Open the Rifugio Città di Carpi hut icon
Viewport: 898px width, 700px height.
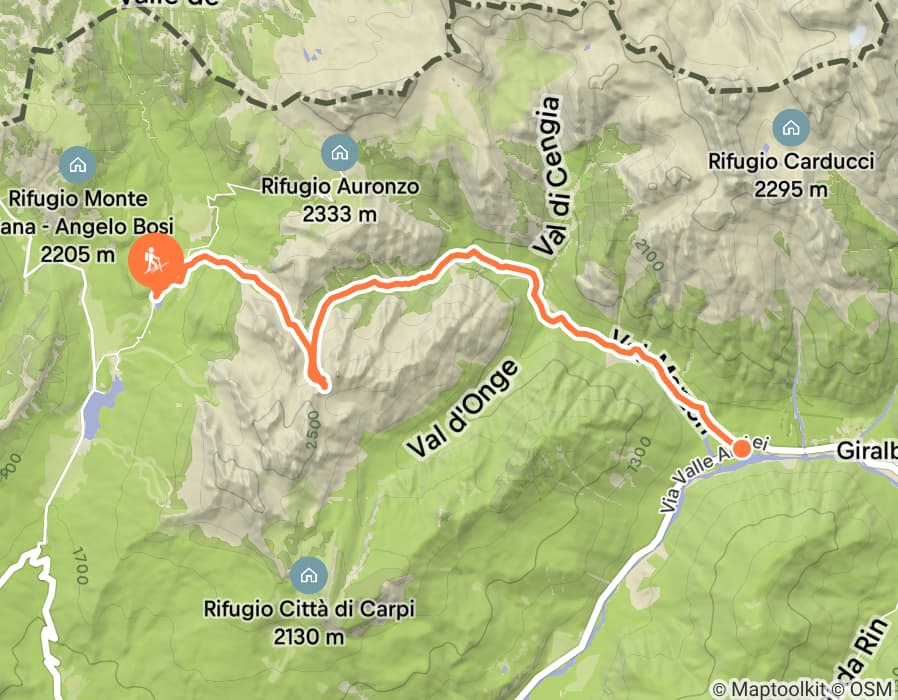pos(309,574)
